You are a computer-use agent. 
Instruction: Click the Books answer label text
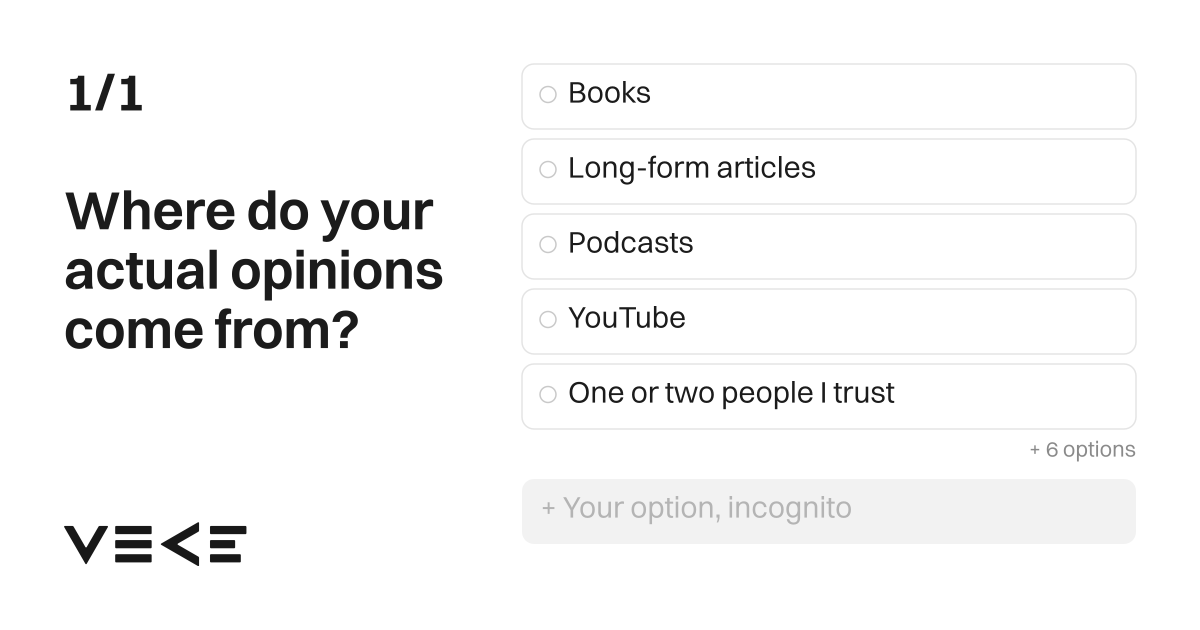point(609,93)
